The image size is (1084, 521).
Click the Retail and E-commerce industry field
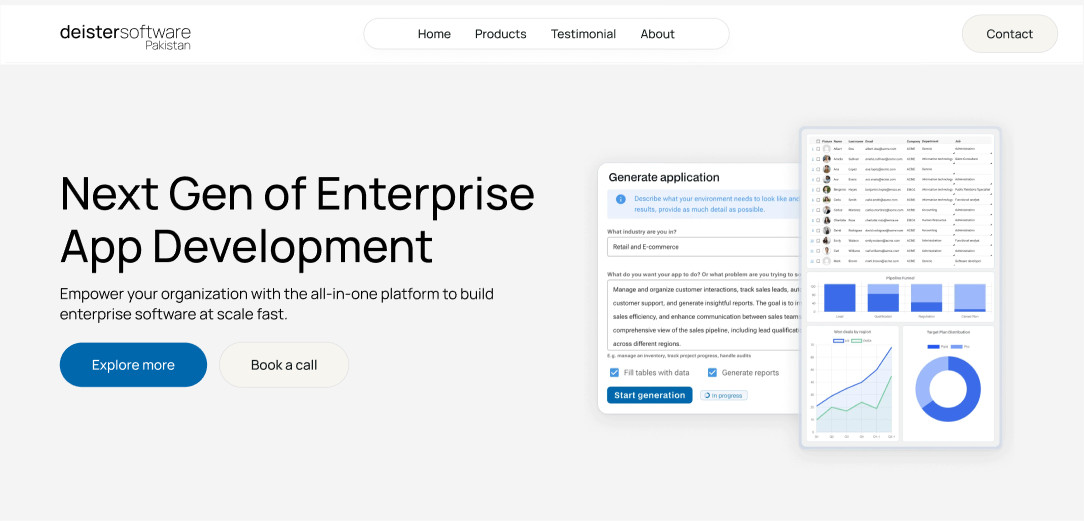(703, 247)
